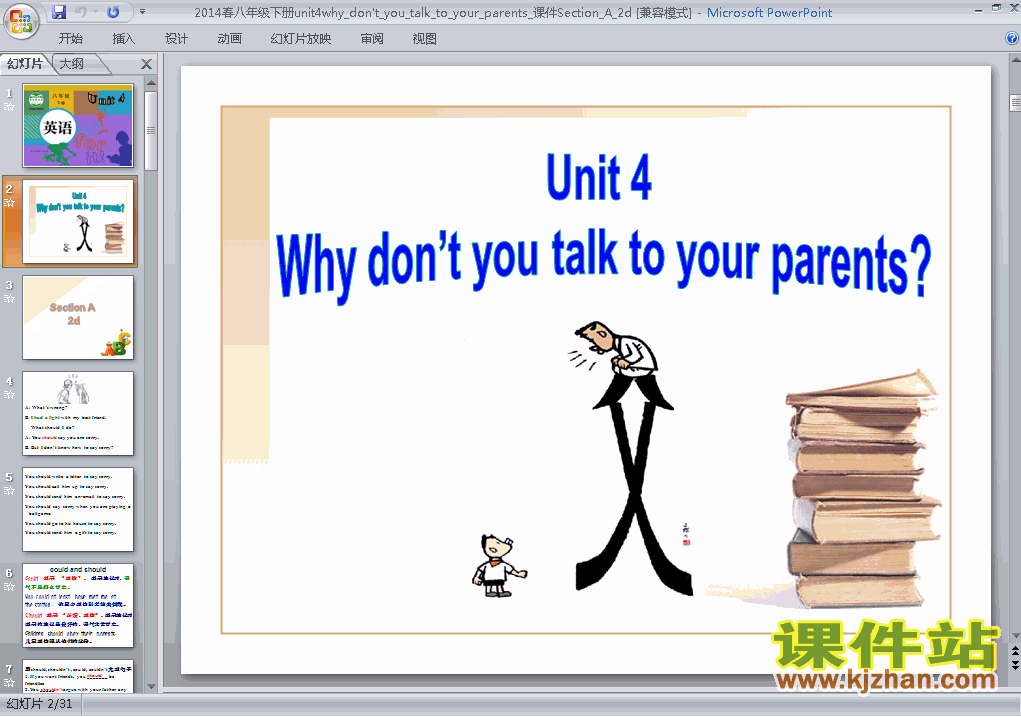Switch to the 大纲 pane tab
The height and width of the screenshot is (717, 1021).
72,64
